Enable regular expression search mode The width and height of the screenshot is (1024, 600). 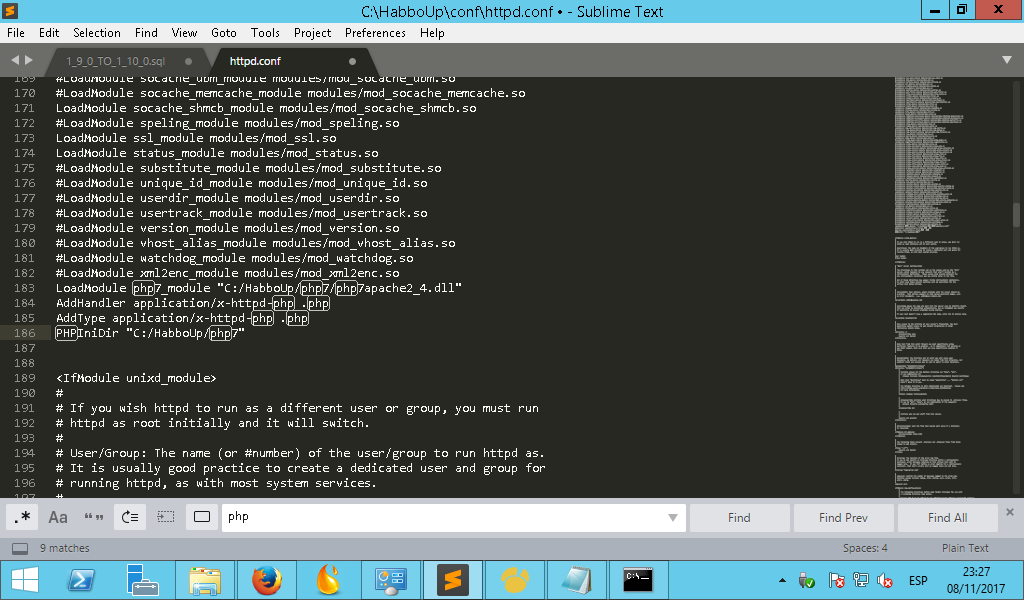tap(23, 517)
